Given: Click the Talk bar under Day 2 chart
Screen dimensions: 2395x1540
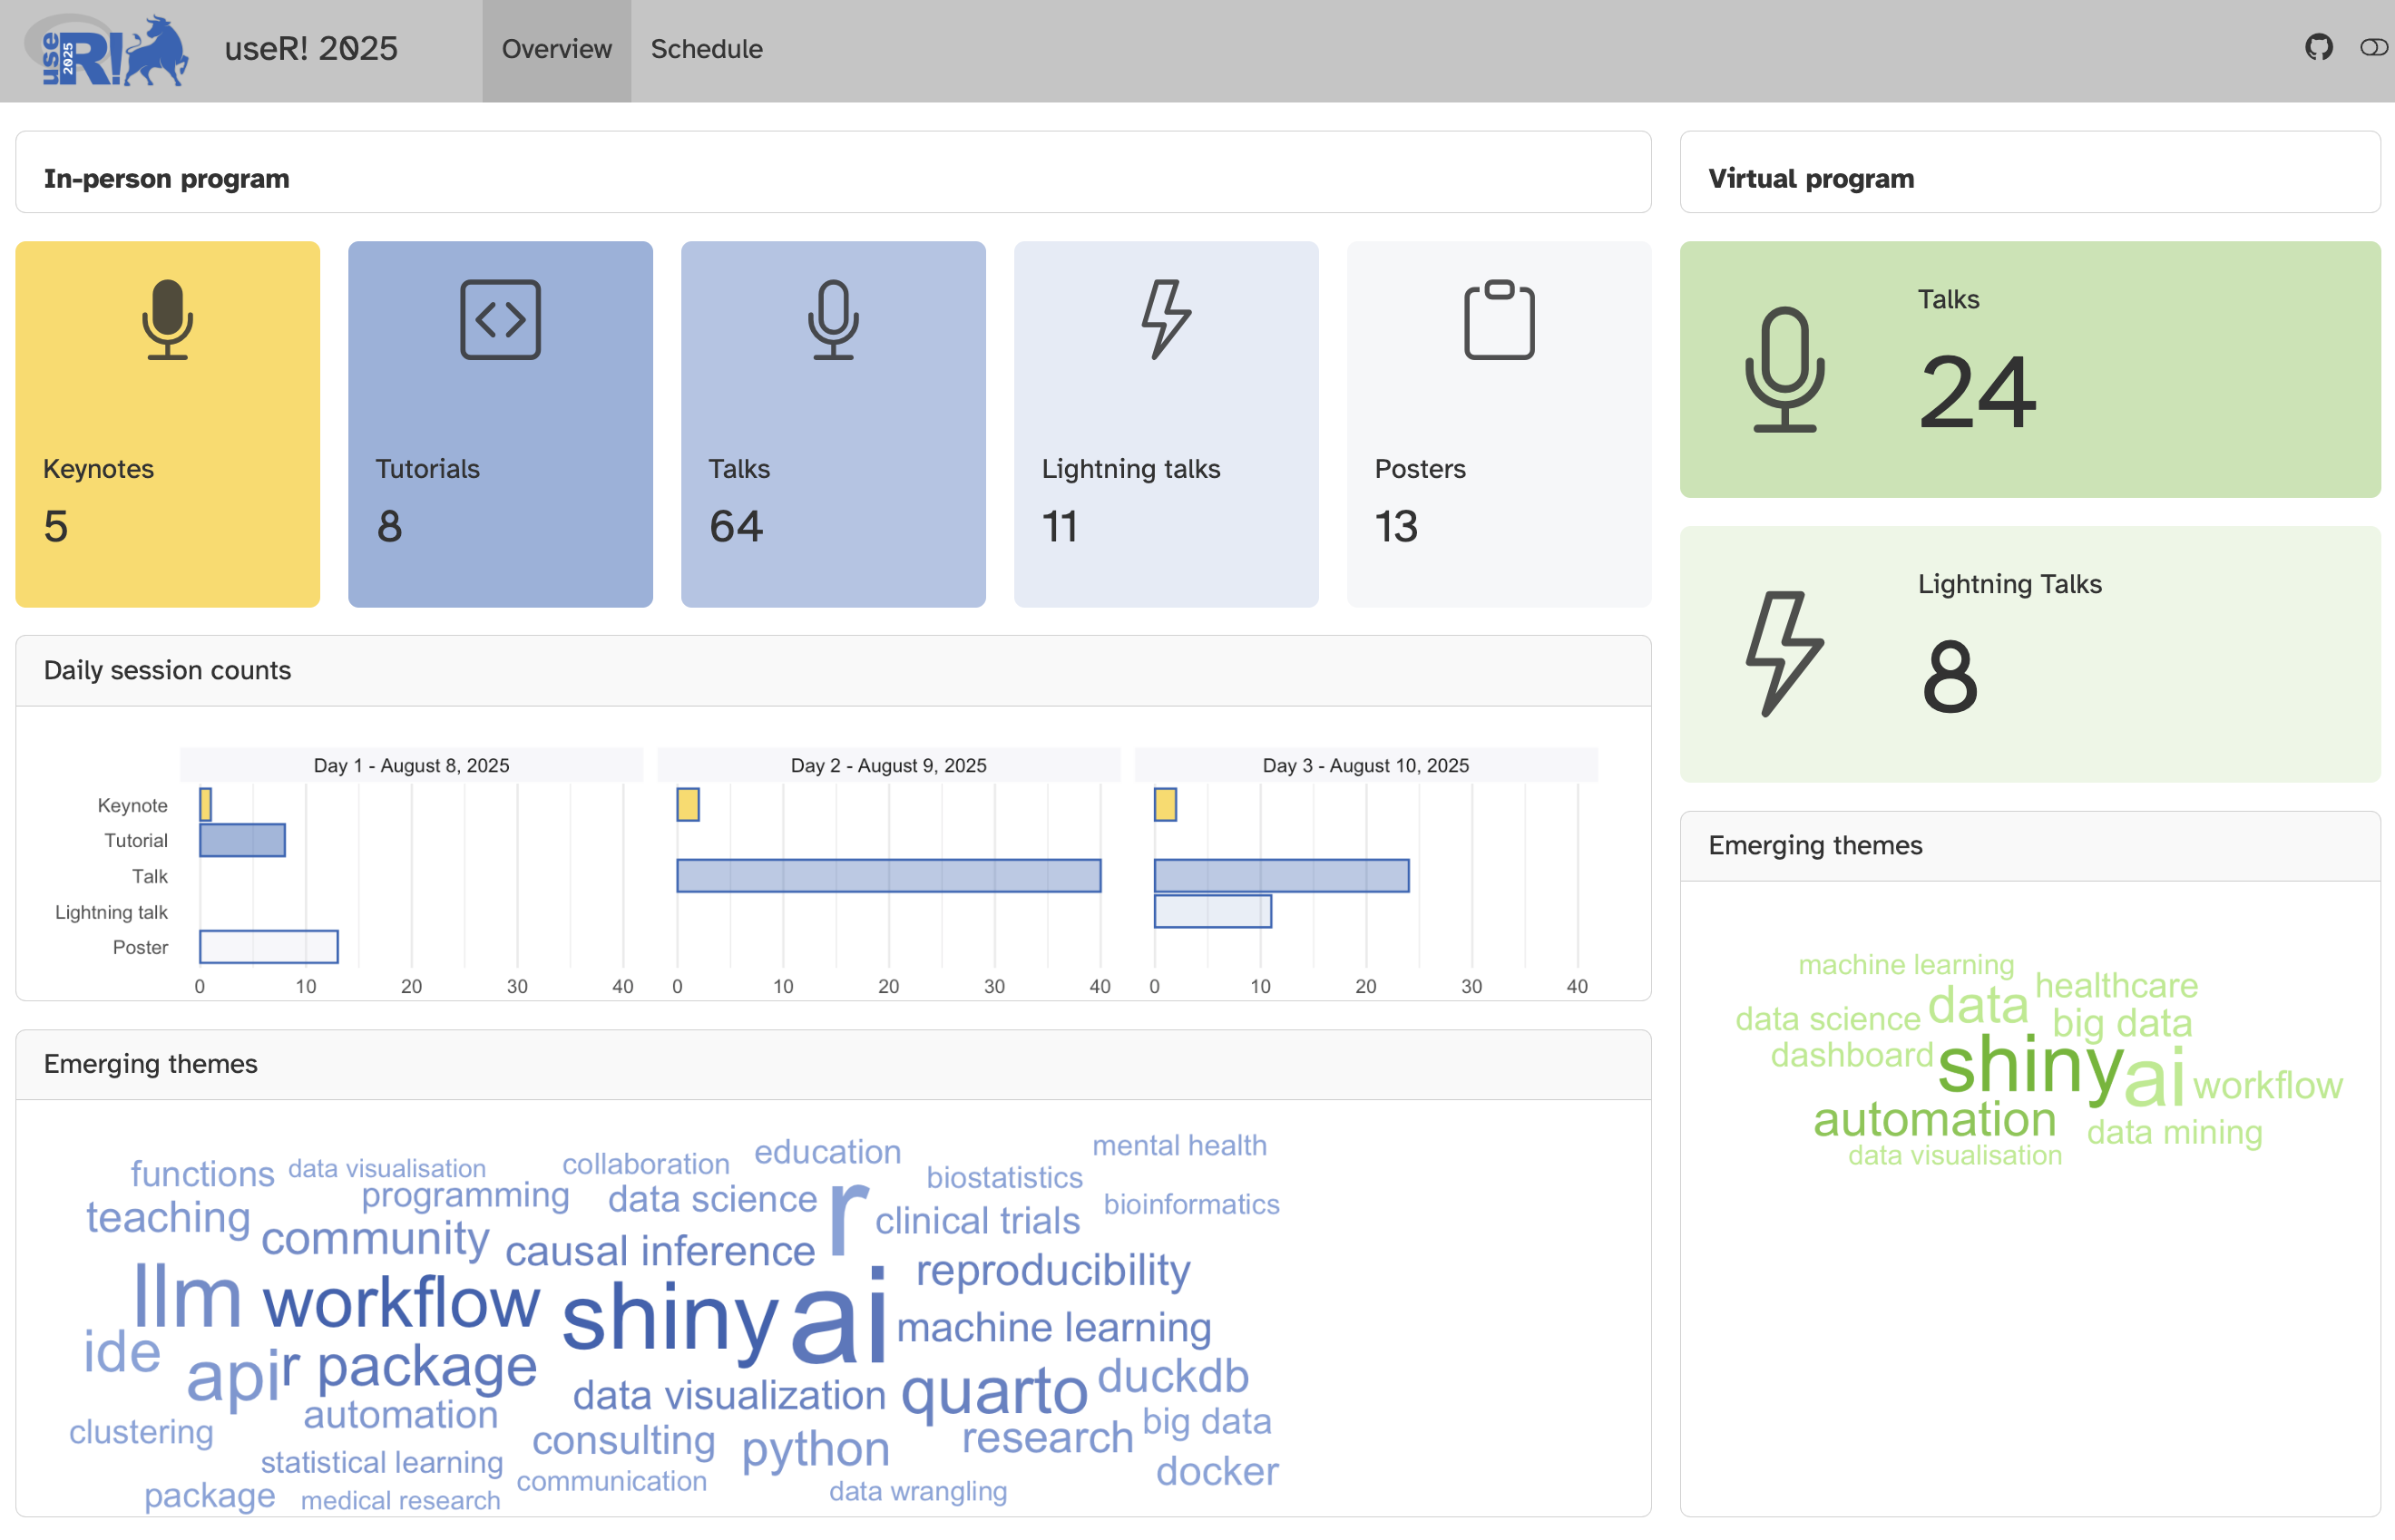Looking at the screenshot, I should pos(888,875).
